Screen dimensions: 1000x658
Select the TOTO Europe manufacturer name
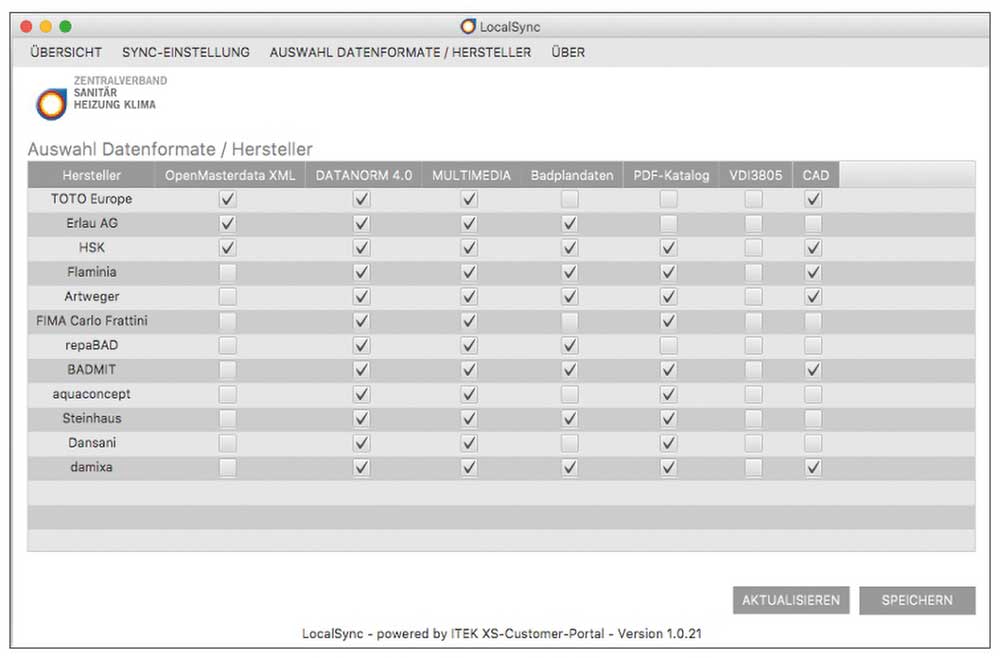click(91, 199)
